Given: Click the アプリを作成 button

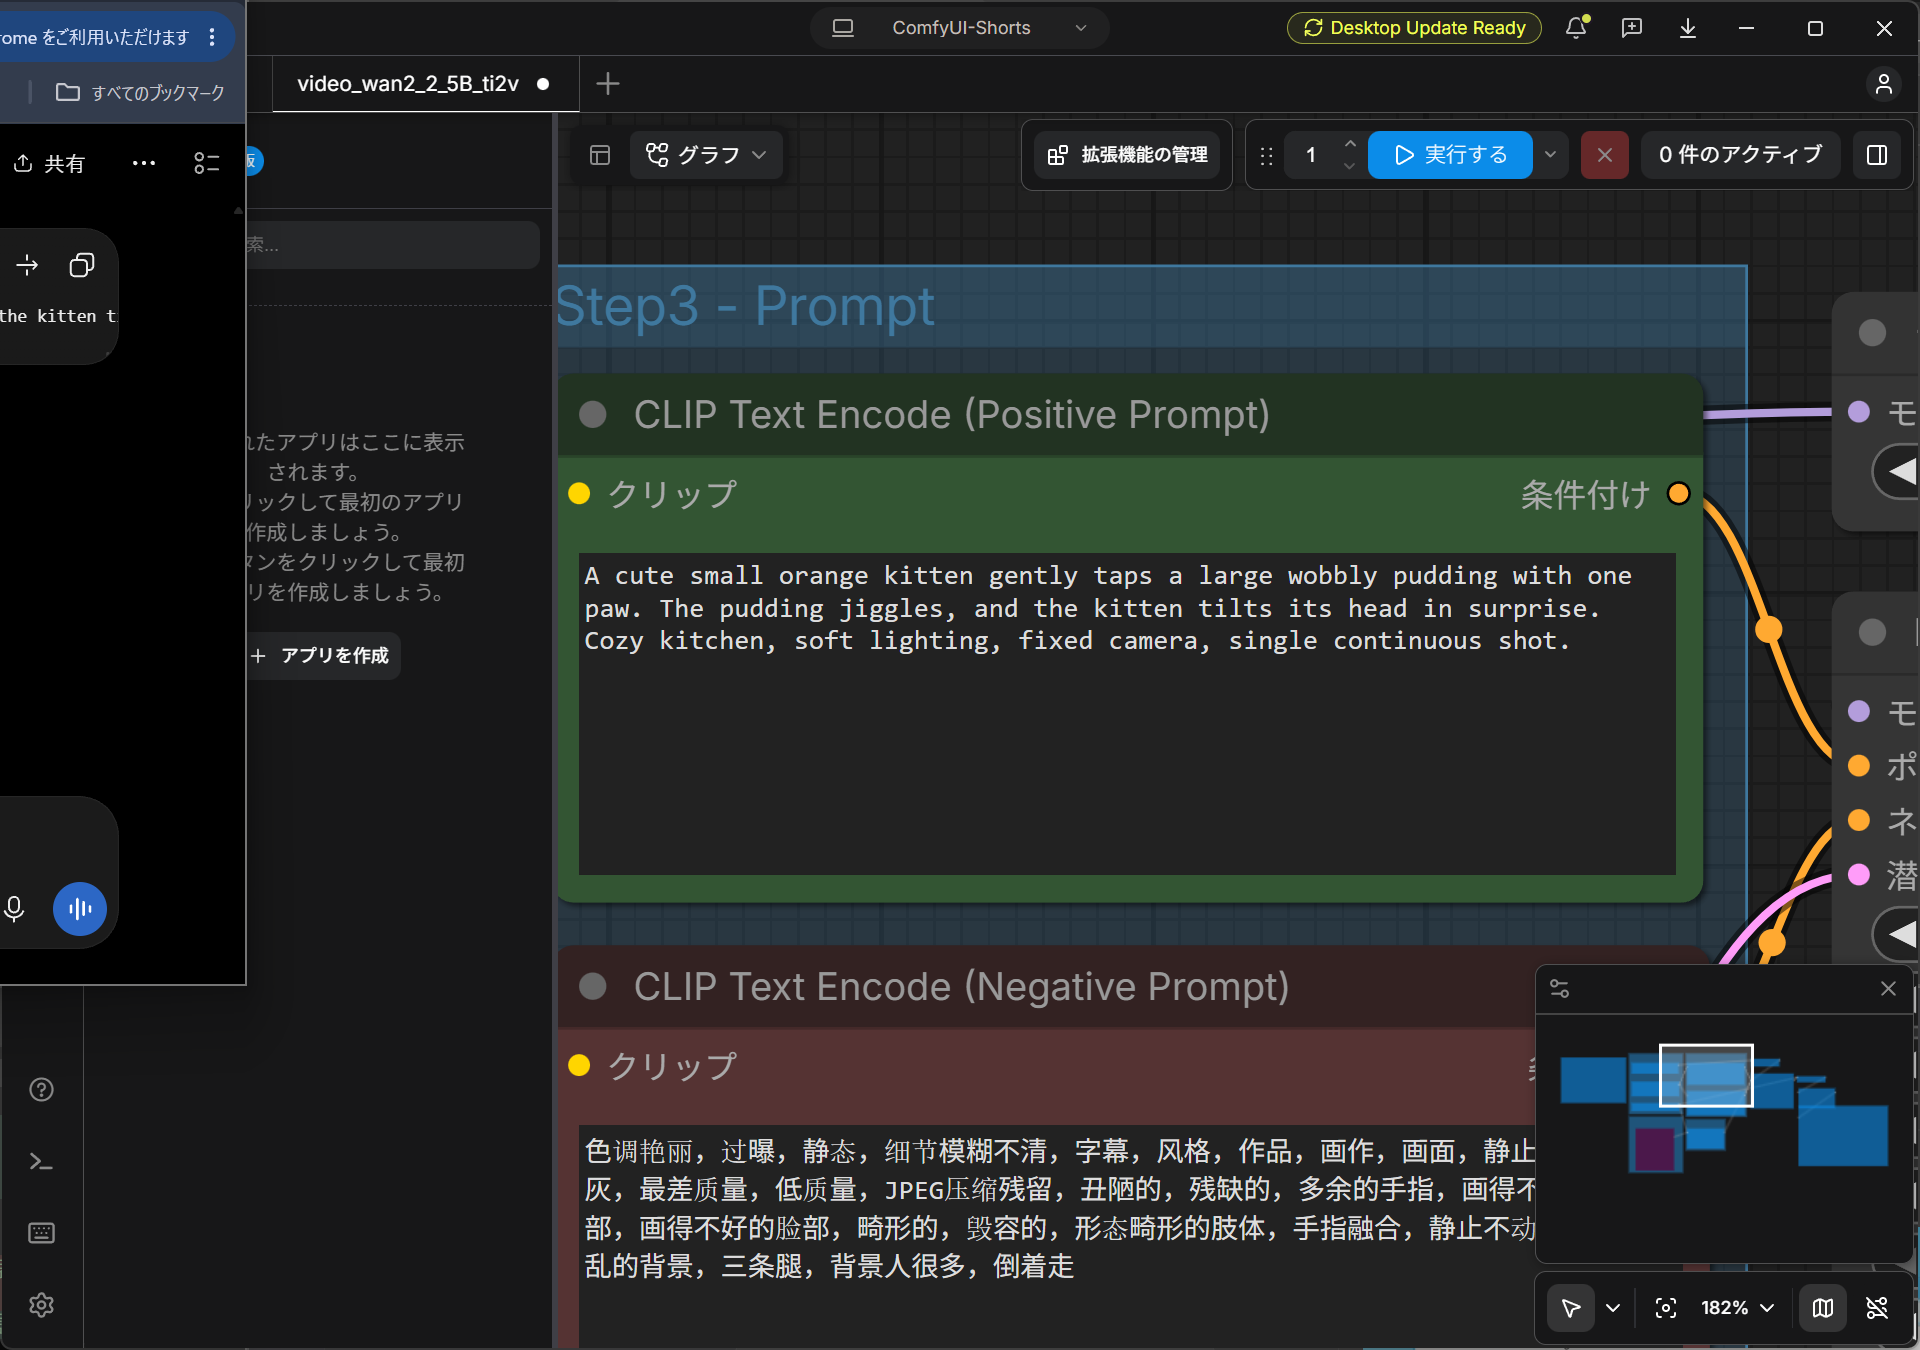Looking at the screenshot, I should coord(322,656).
